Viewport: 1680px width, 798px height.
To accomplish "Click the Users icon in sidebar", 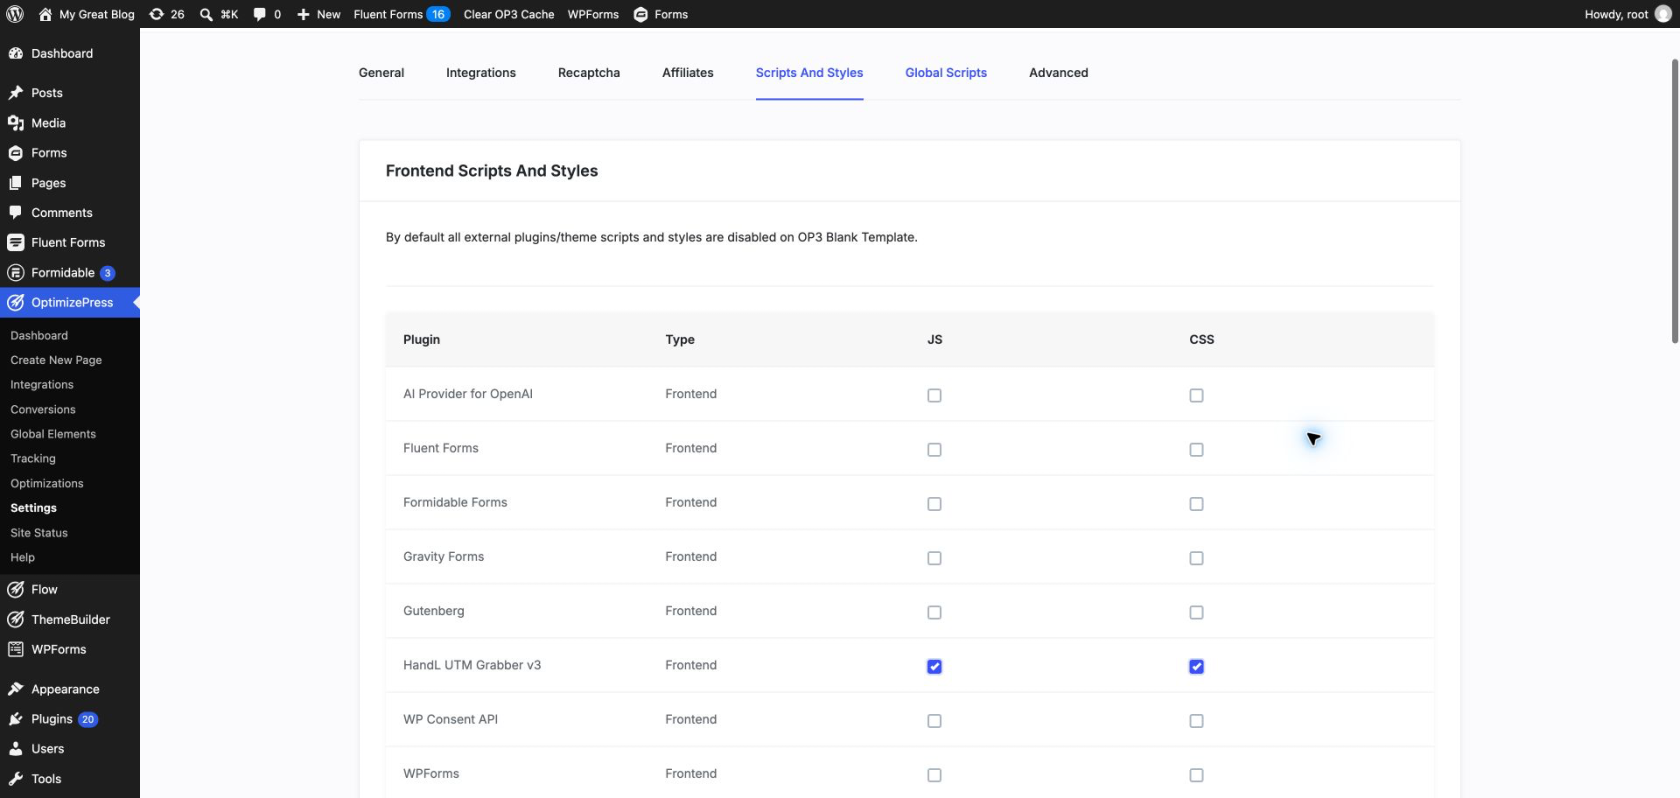I will click(16, 748).
